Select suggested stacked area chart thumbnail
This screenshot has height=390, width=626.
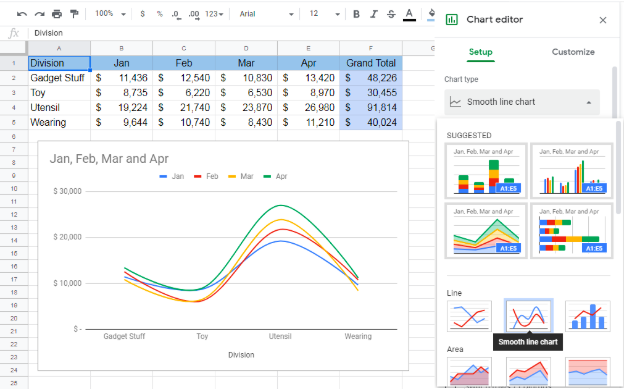tap(486, 231)
